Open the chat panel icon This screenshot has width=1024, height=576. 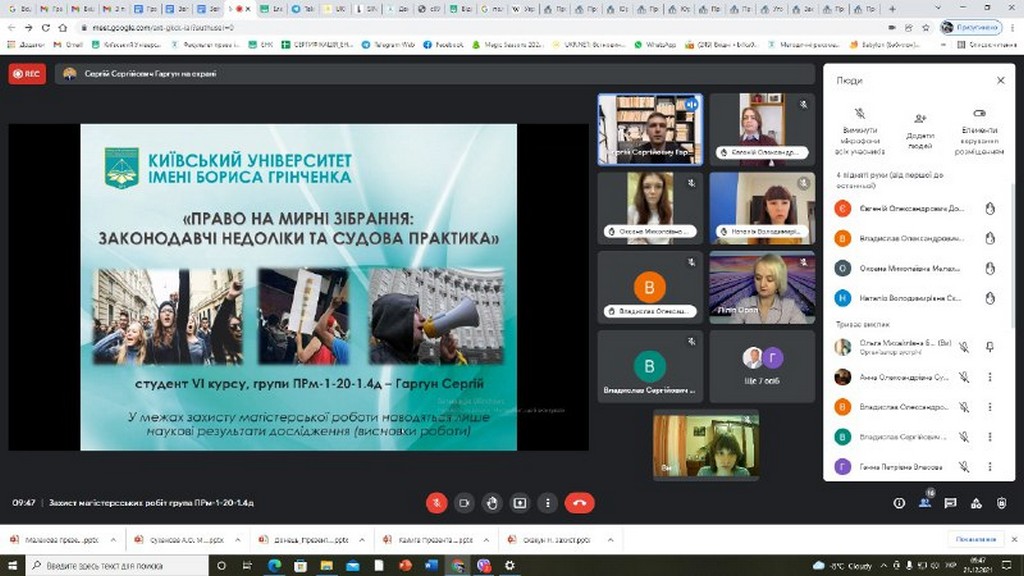pos(950,503)
